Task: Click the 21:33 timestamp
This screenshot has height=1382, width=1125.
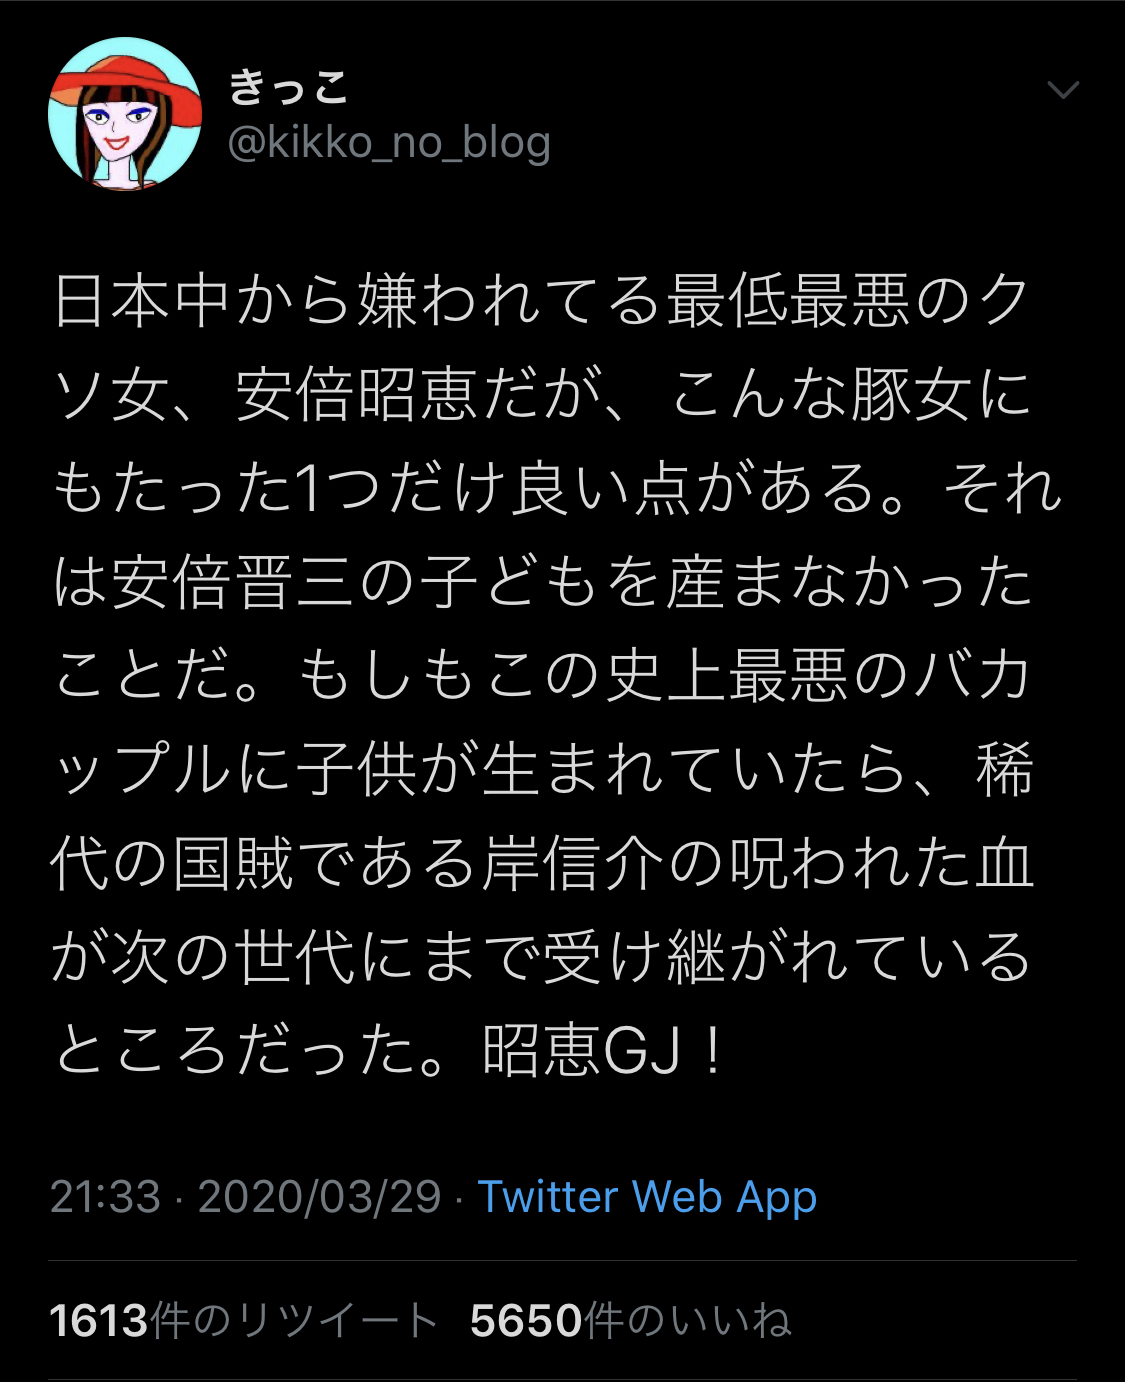Action: [105, 1197]
